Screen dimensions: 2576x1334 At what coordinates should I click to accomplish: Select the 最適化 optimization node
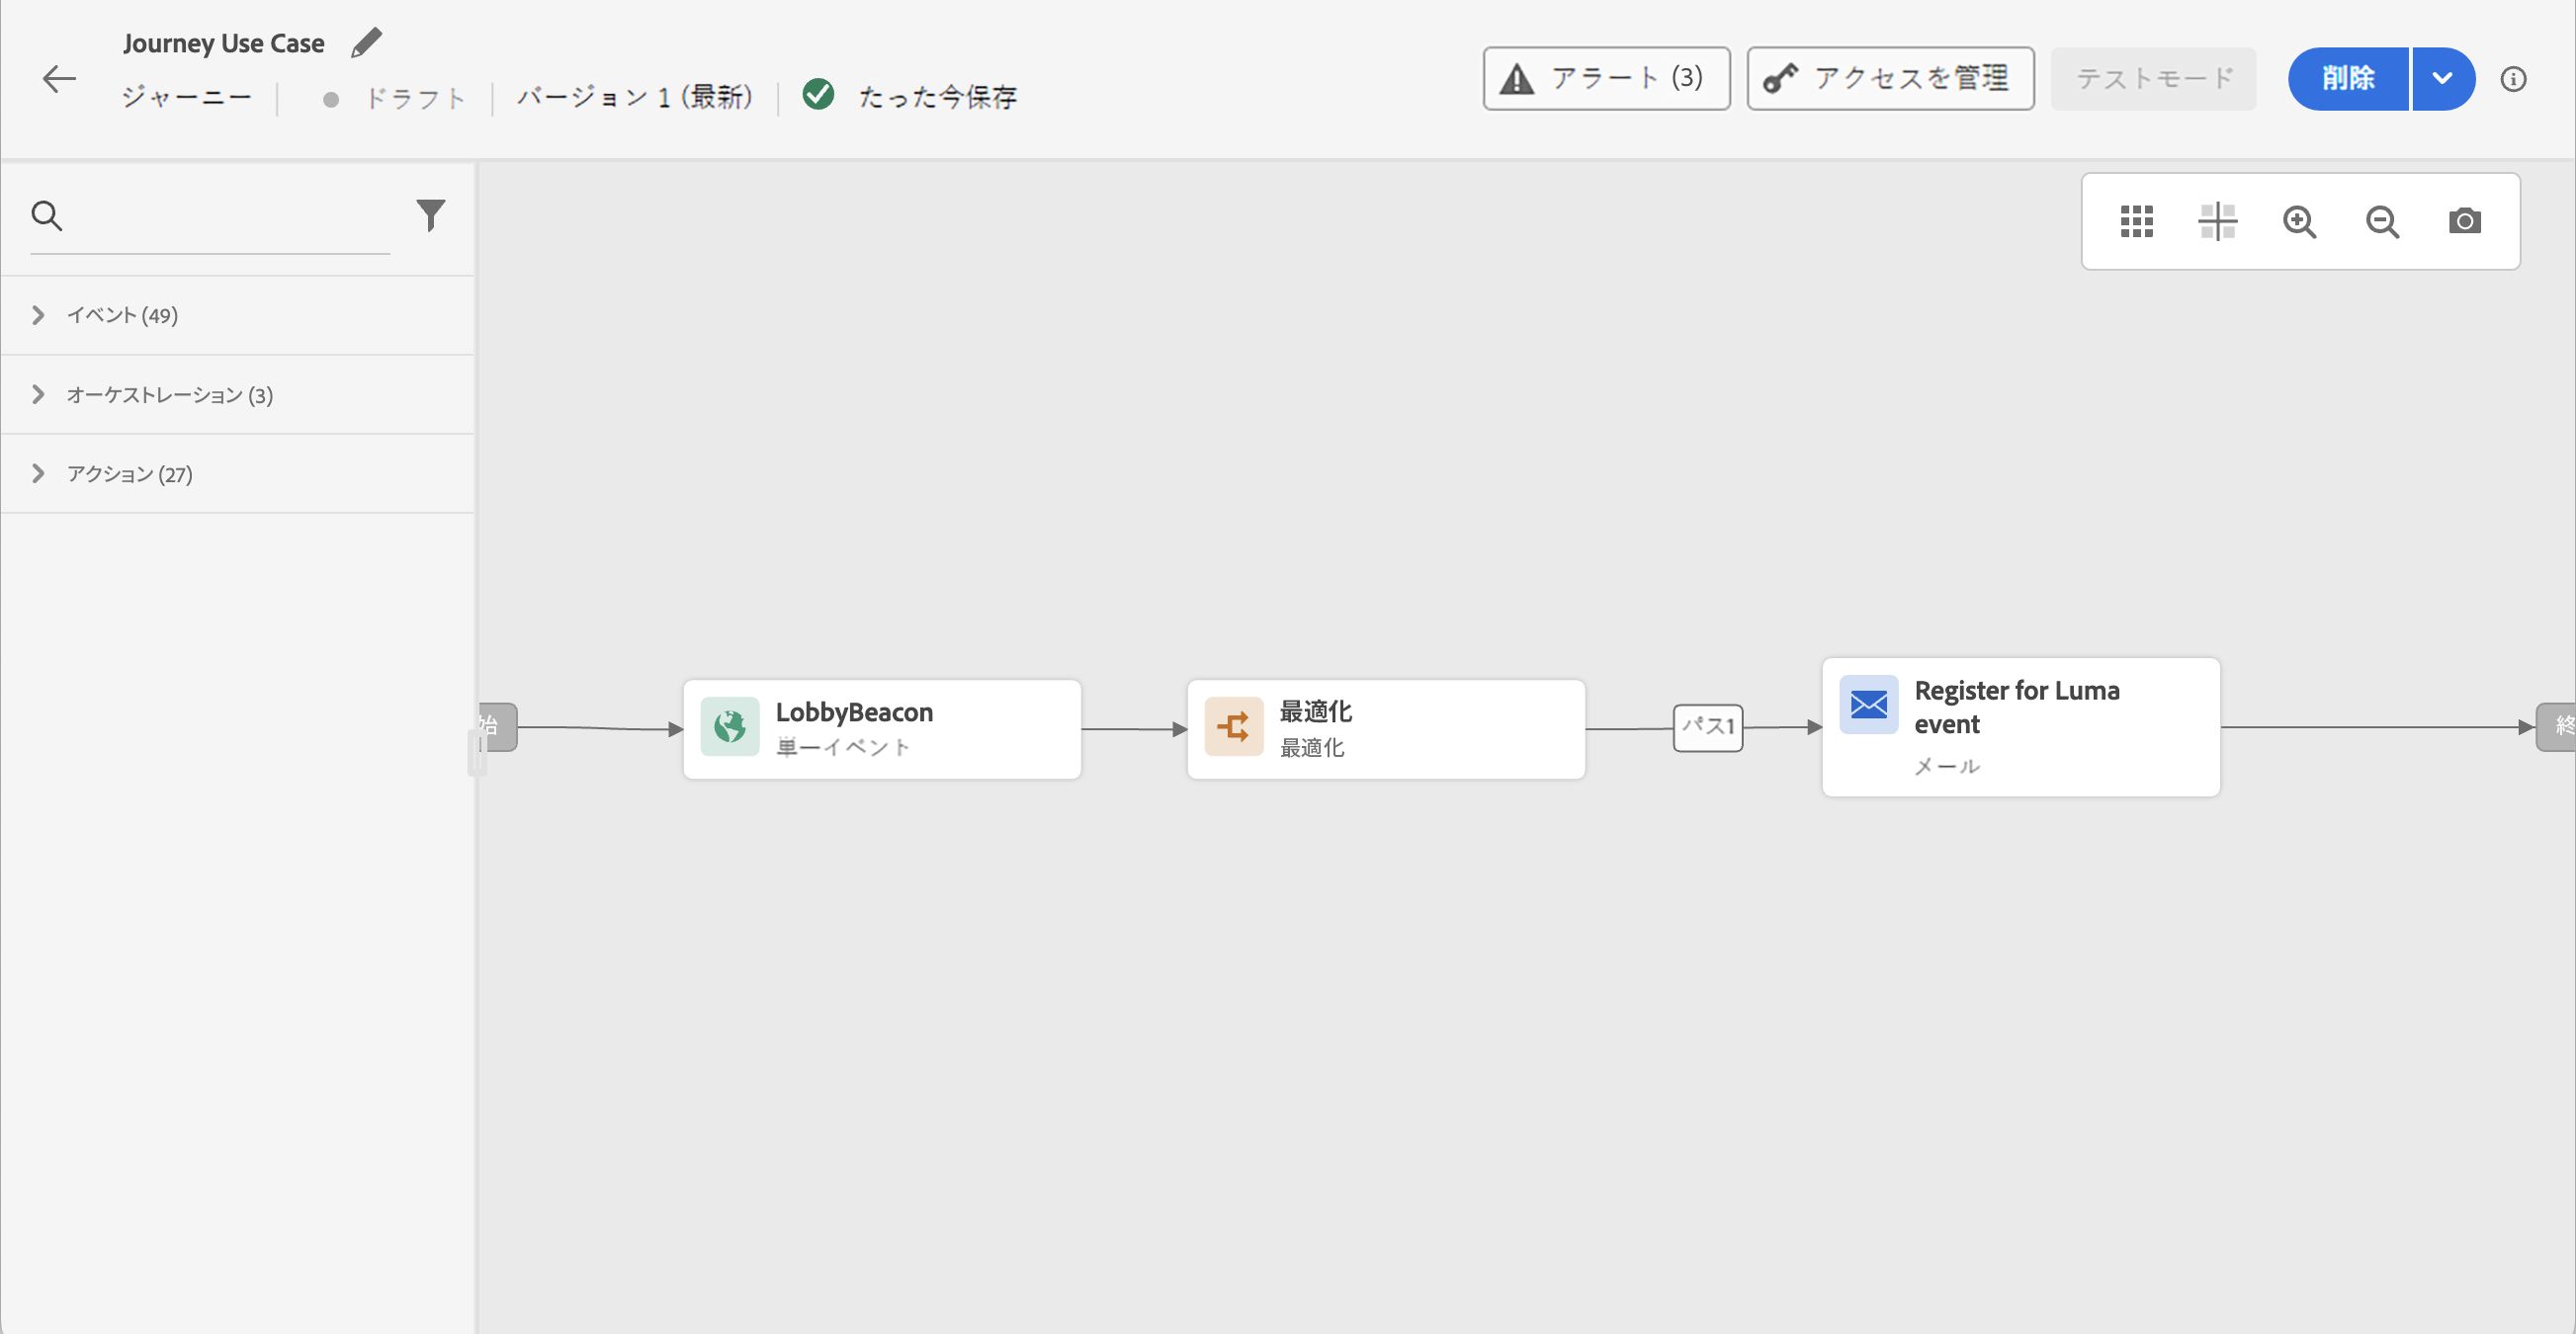click(1385, 728)
